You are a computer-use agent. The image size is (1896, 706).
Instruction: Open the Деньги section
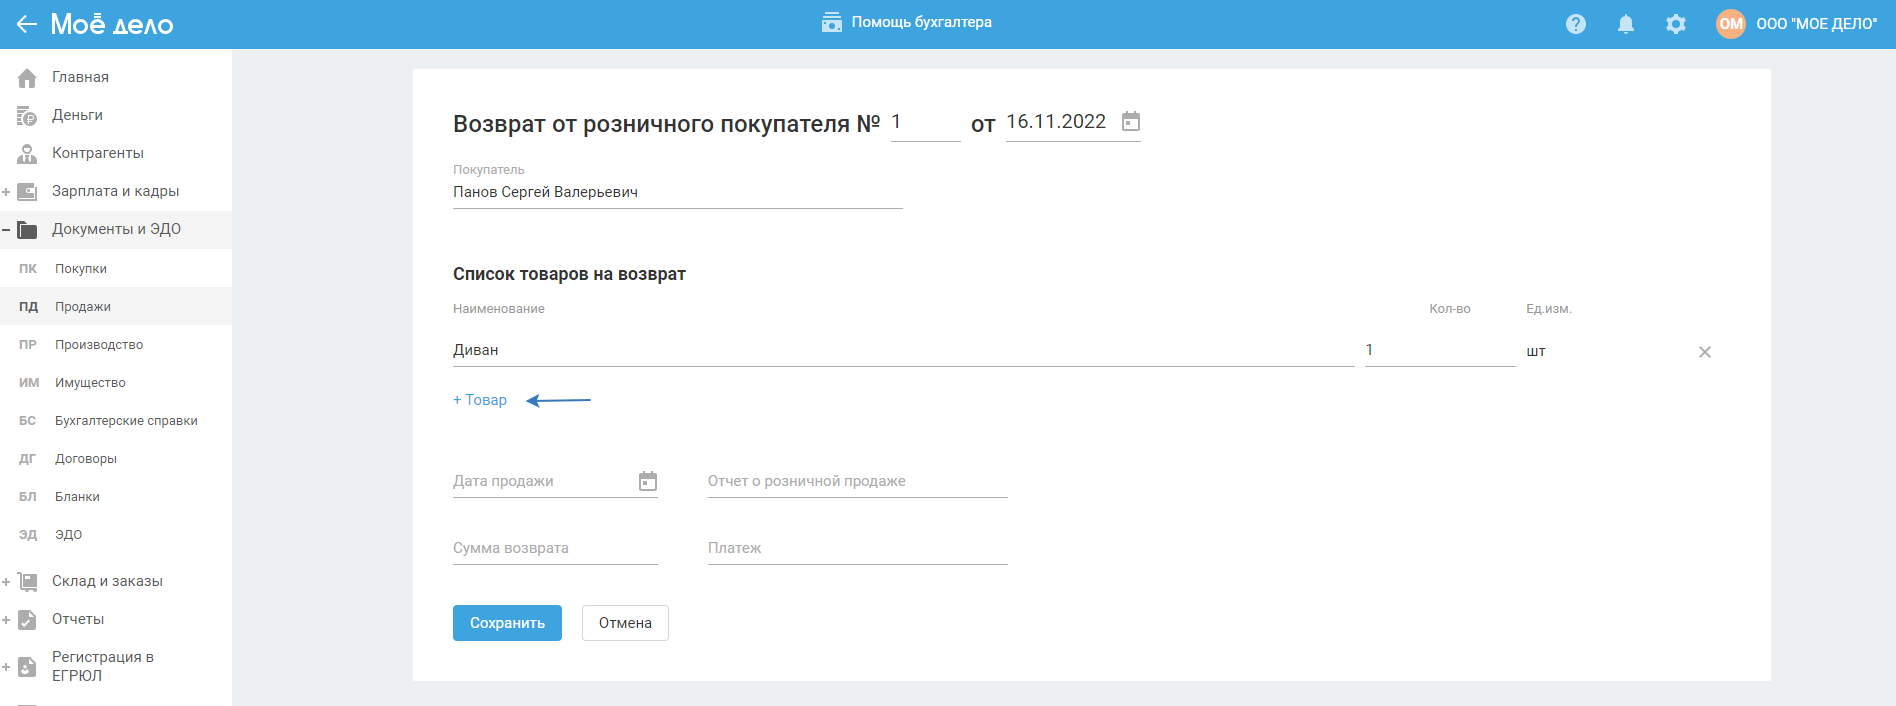pyautogui.click(x=77, y=115)
